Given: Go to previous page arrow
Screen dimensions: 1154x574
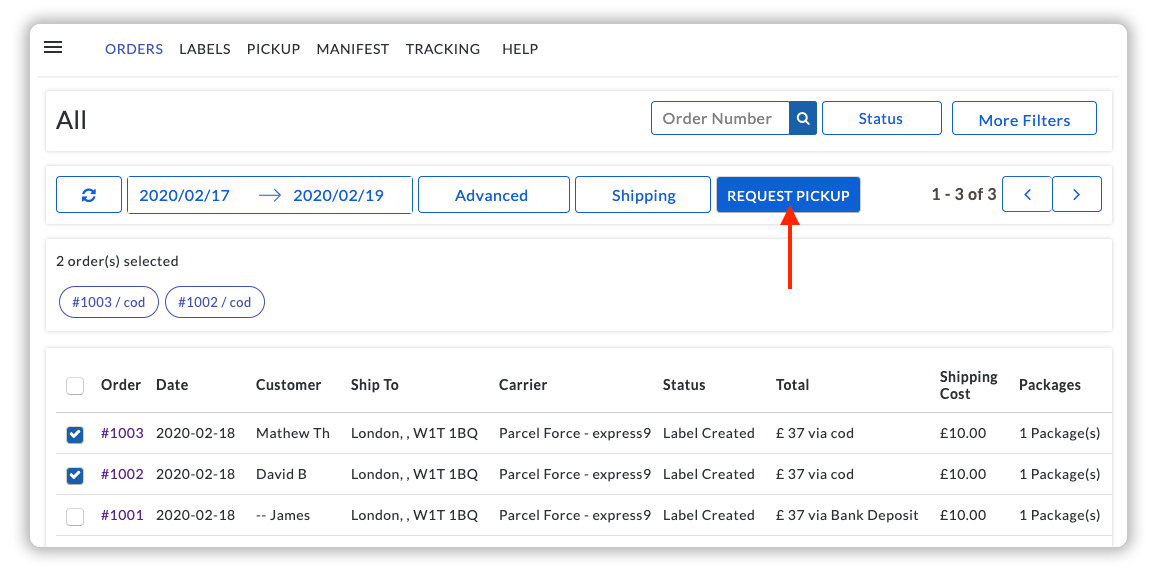Looking at the screenshot, I should coord(1027,194).
